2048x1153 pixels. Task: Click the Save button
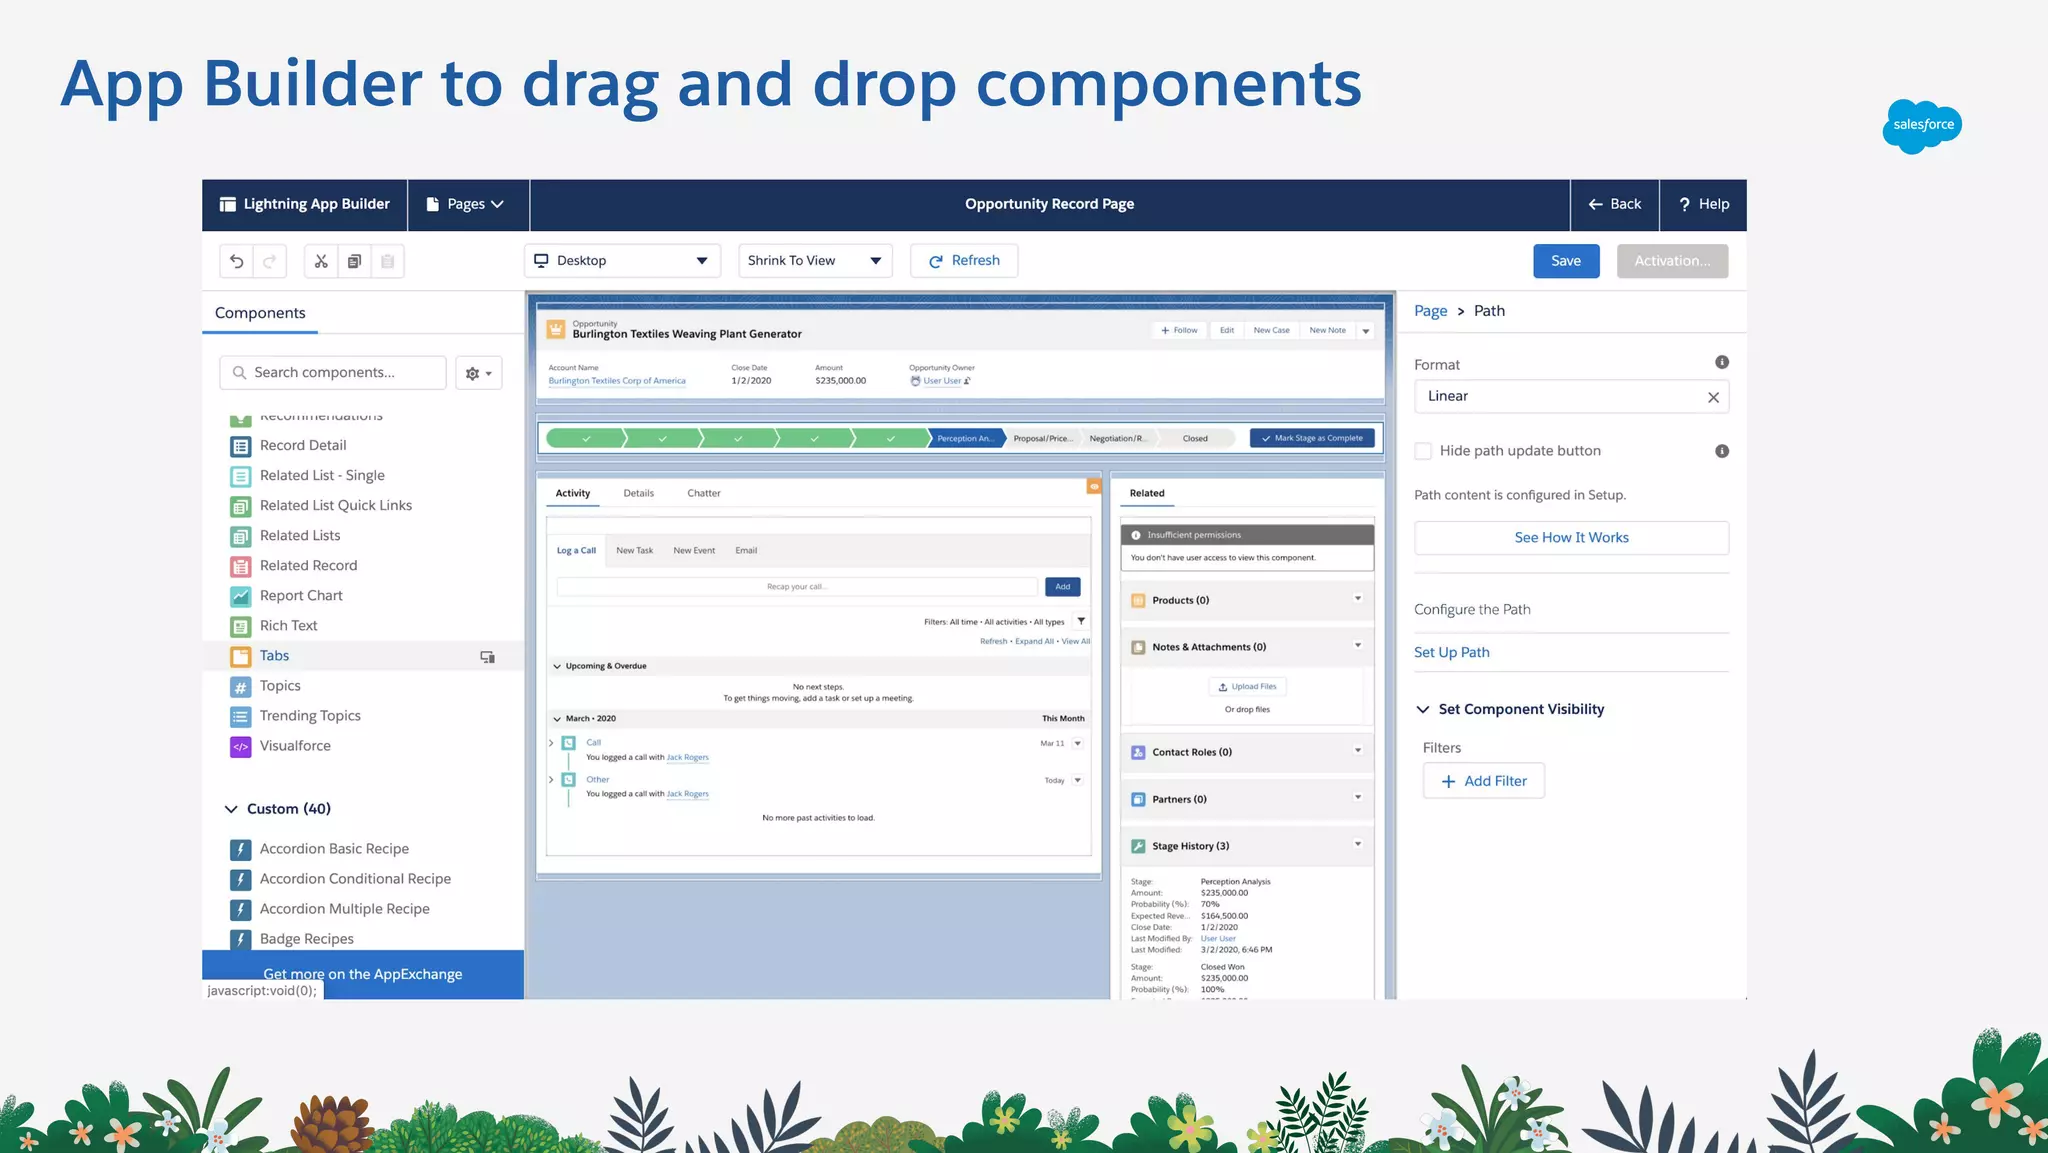(x=1565, y=261)
